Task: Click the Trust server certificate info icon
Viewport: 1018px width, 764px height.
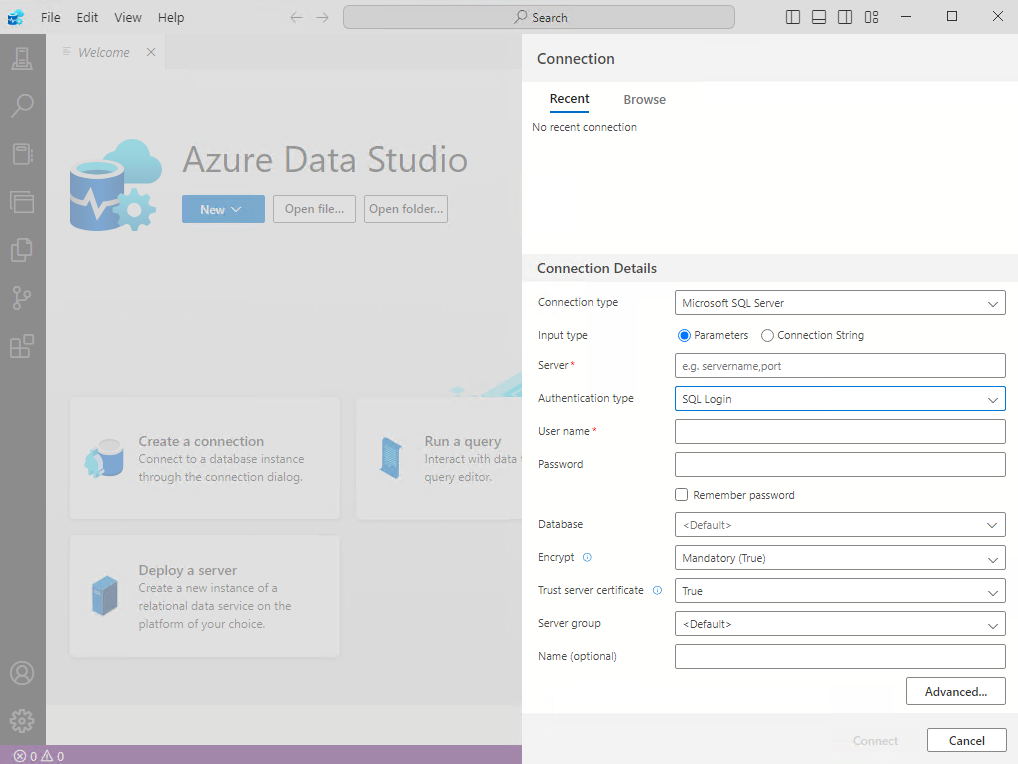Action: click(657, 590)
